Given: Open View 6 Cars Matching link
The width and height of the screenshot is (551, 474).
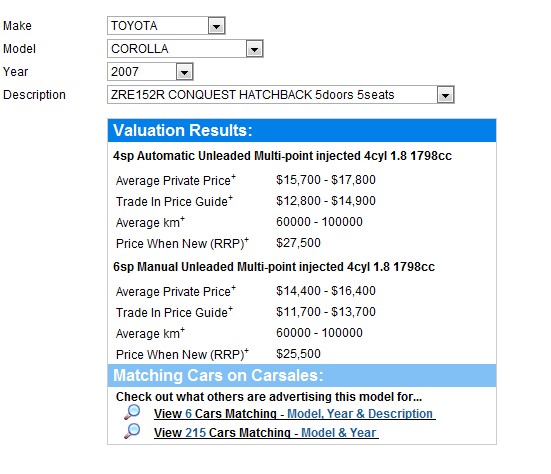Looking at the screenshot, I should click(x=294, y=414).
